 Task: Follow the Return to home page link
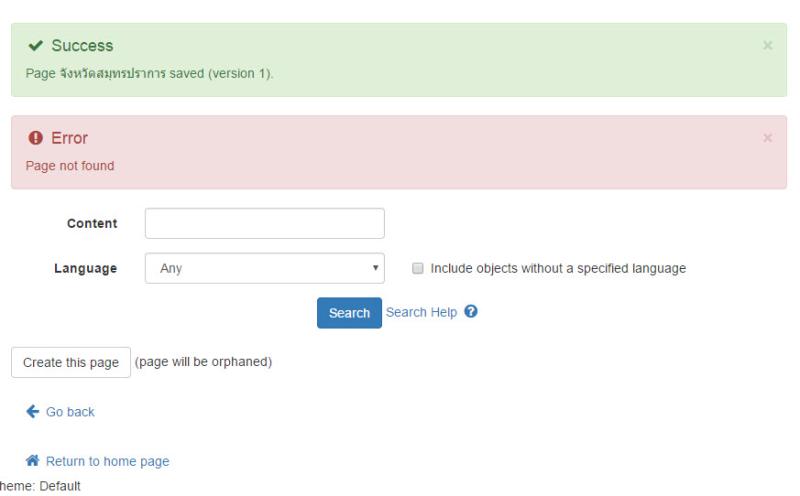tap(107, 461)
